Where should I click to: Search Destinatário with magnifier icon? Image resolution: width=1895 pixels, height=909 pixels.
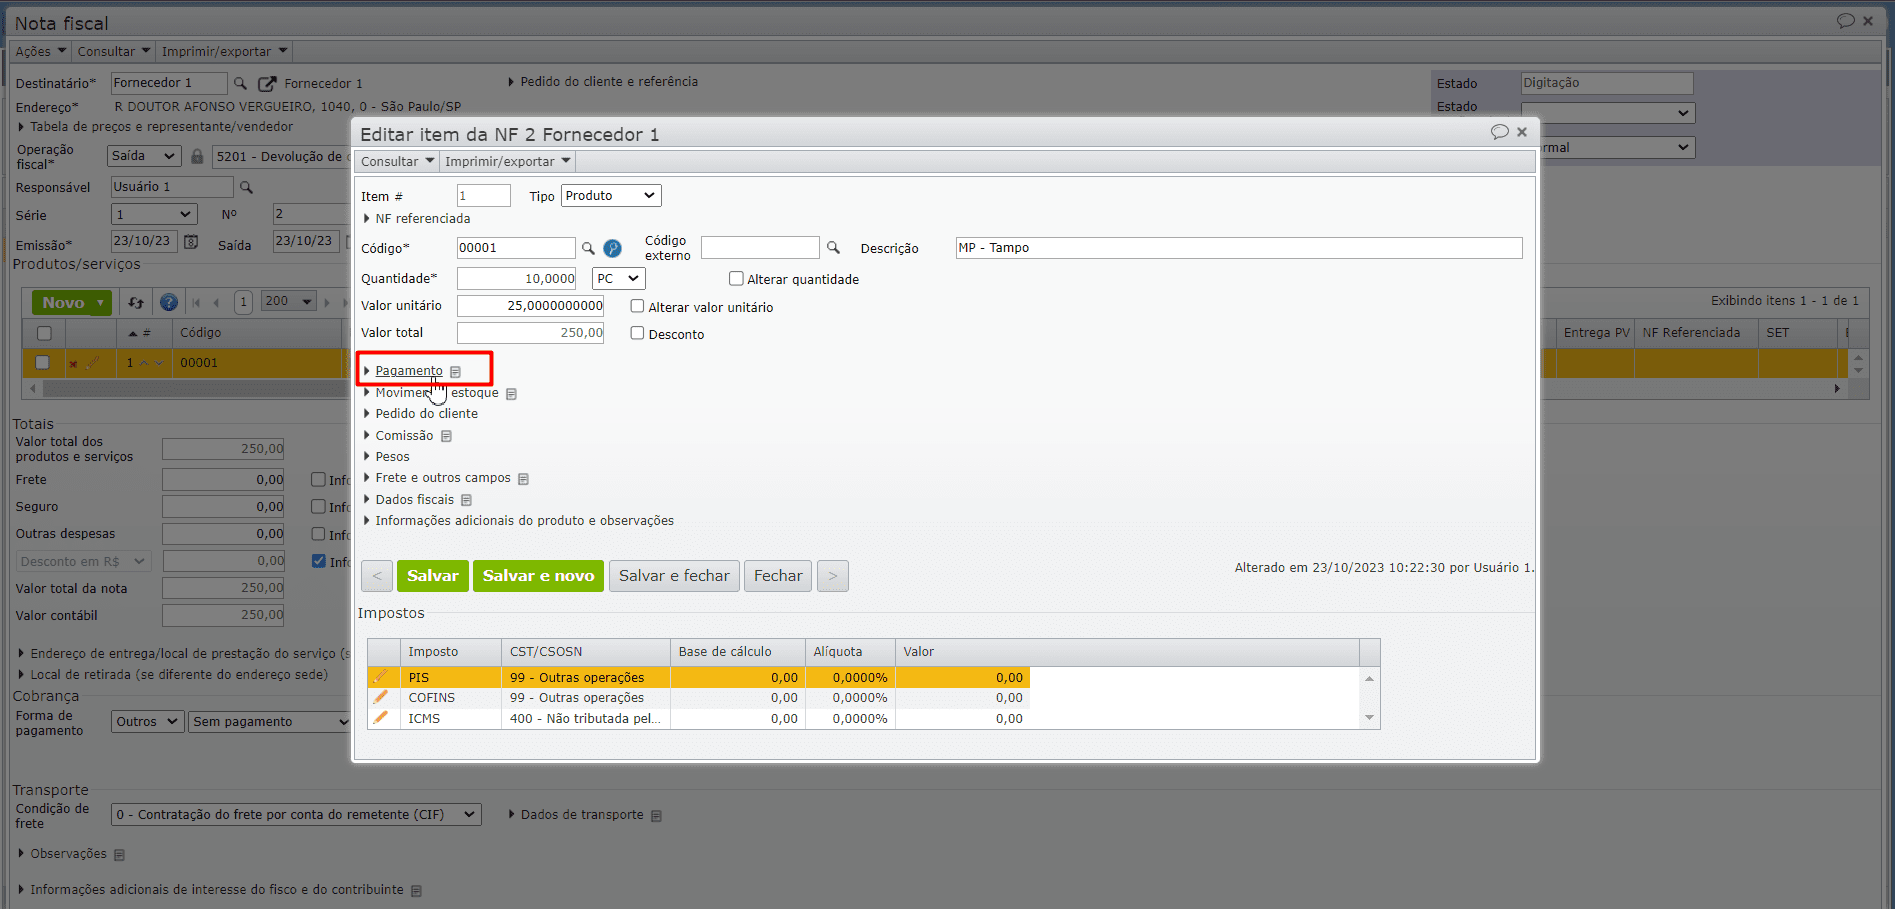click(240, 83)
